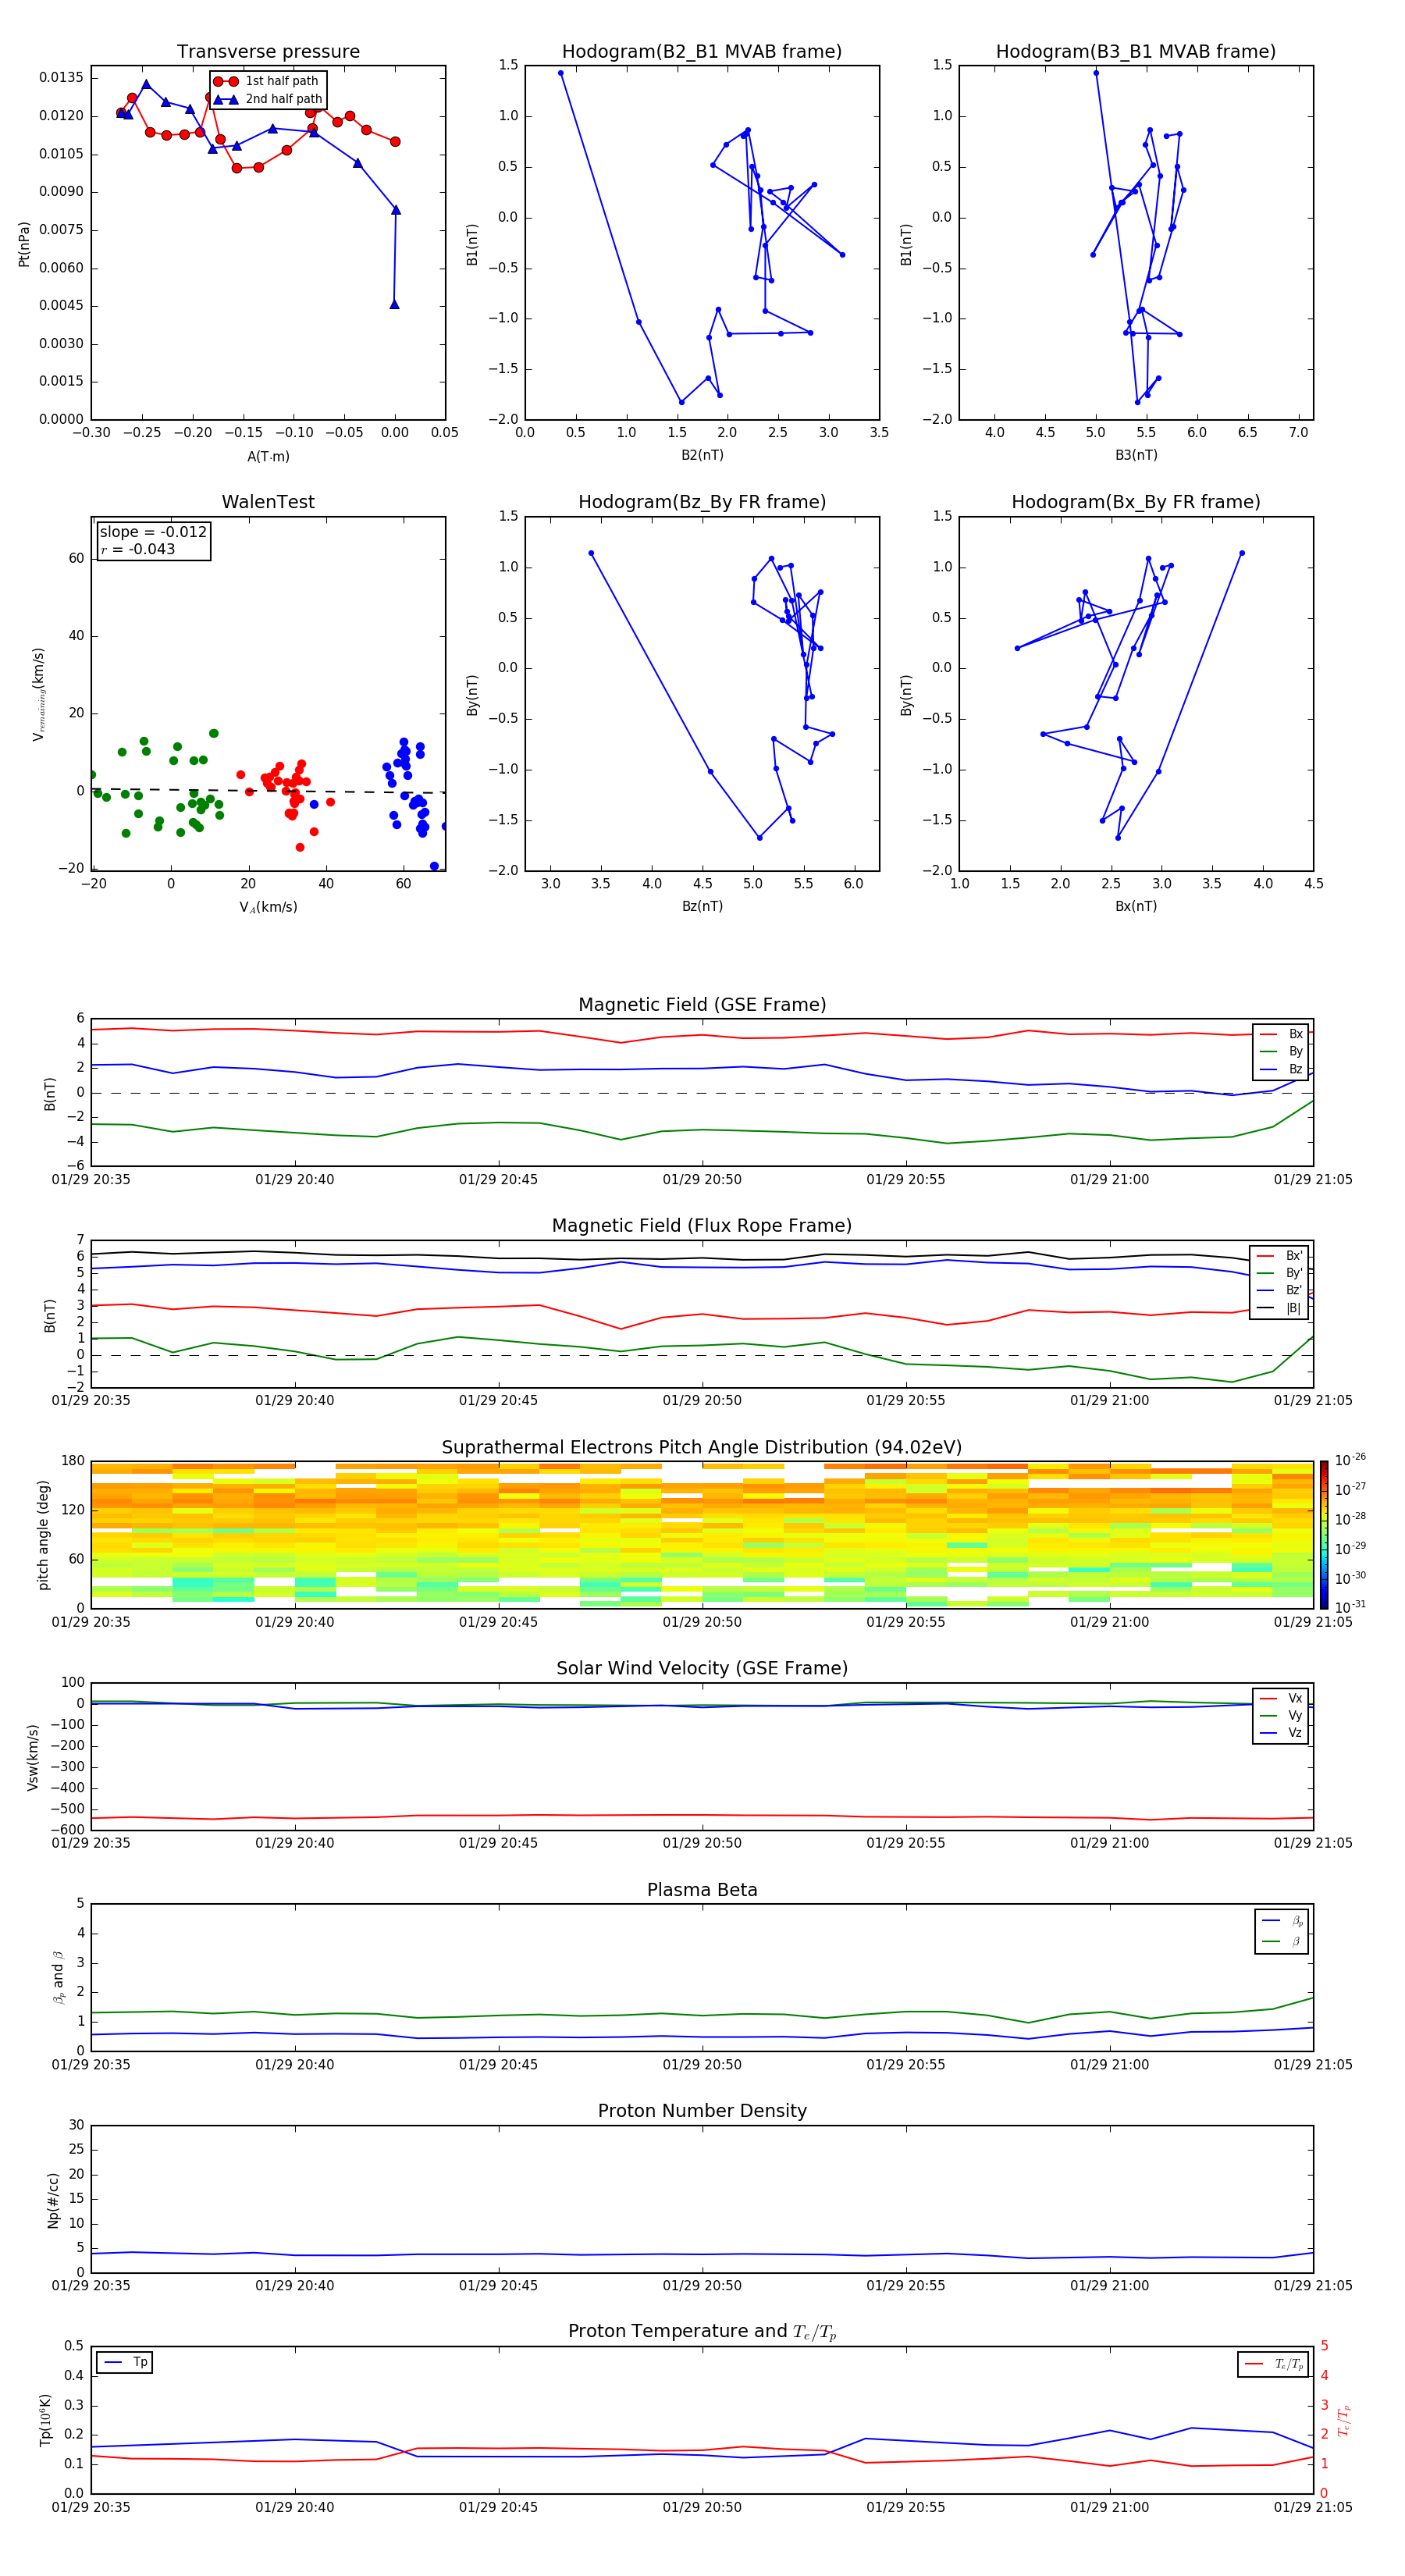The height and width of the screenshot is (2576, 1405).
Task: Click the WalenTest 'V_A(km/s)' axis label
Action: 268,907
